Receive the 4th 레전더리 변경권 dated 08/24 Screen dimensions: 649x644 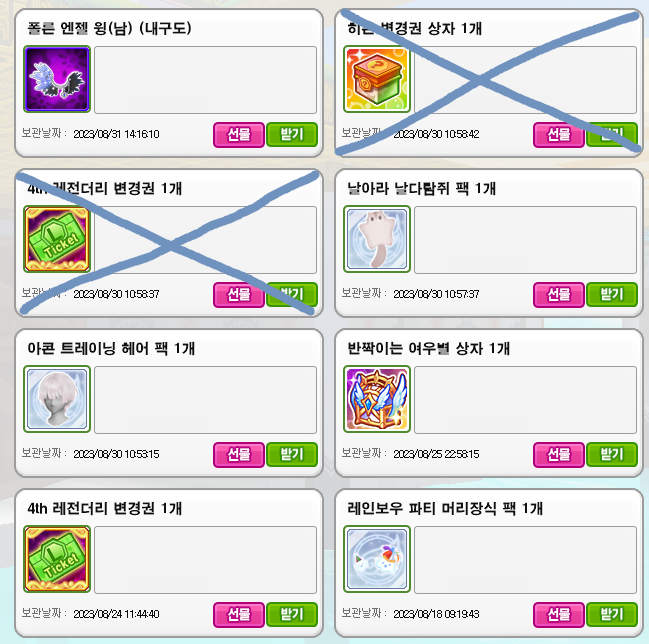292,615
